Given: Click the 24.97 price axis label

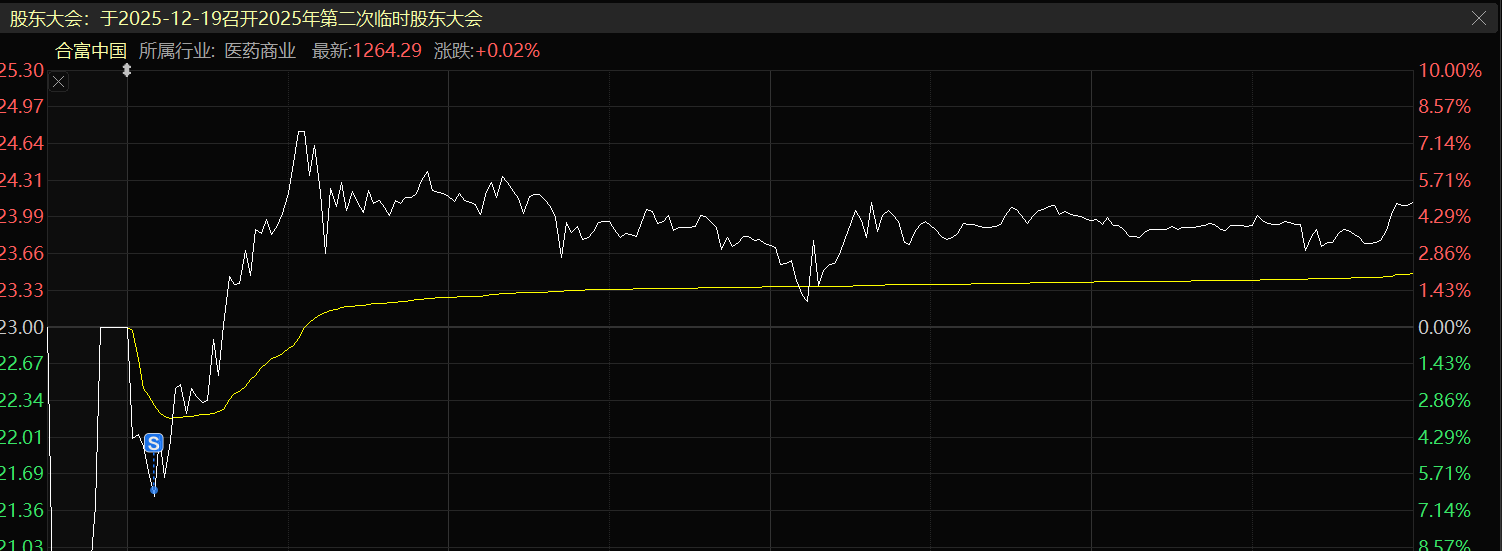Looking at the screenshot, I should [22, 106].
